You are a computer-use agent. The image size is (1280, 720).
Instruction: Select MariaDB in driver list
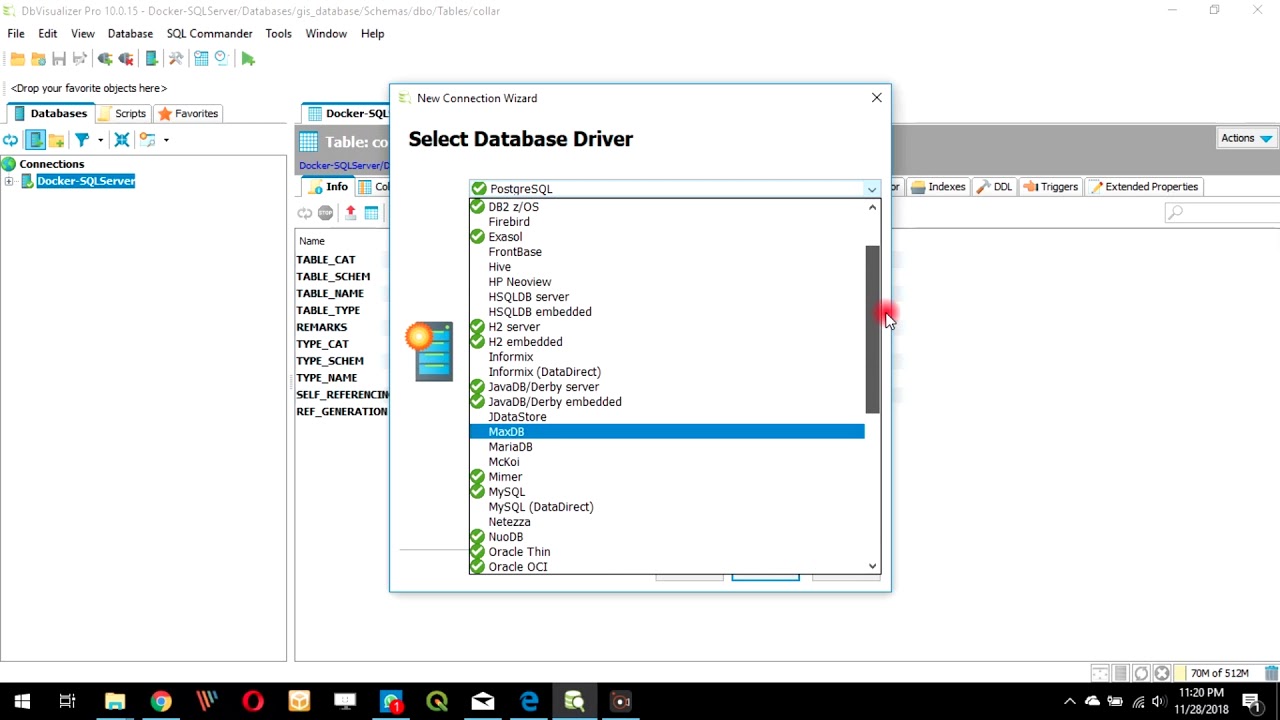666,447
